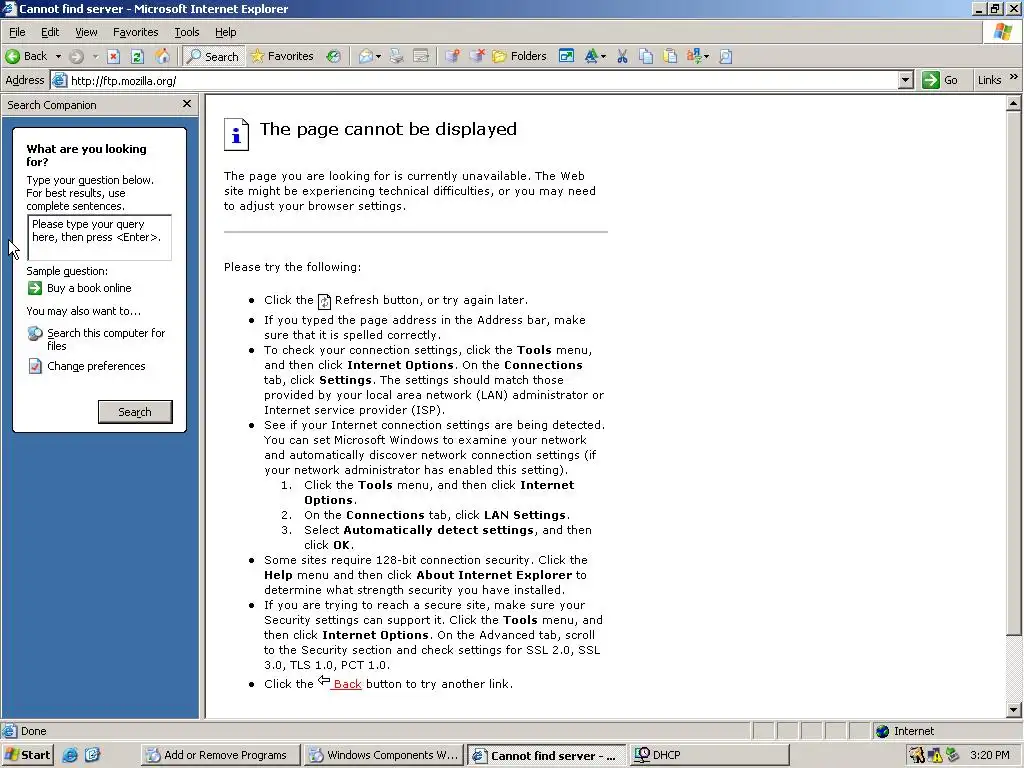Open the Tools menu
The height and width of the screenshot is (768, 1024).
[x=186, y=32]
